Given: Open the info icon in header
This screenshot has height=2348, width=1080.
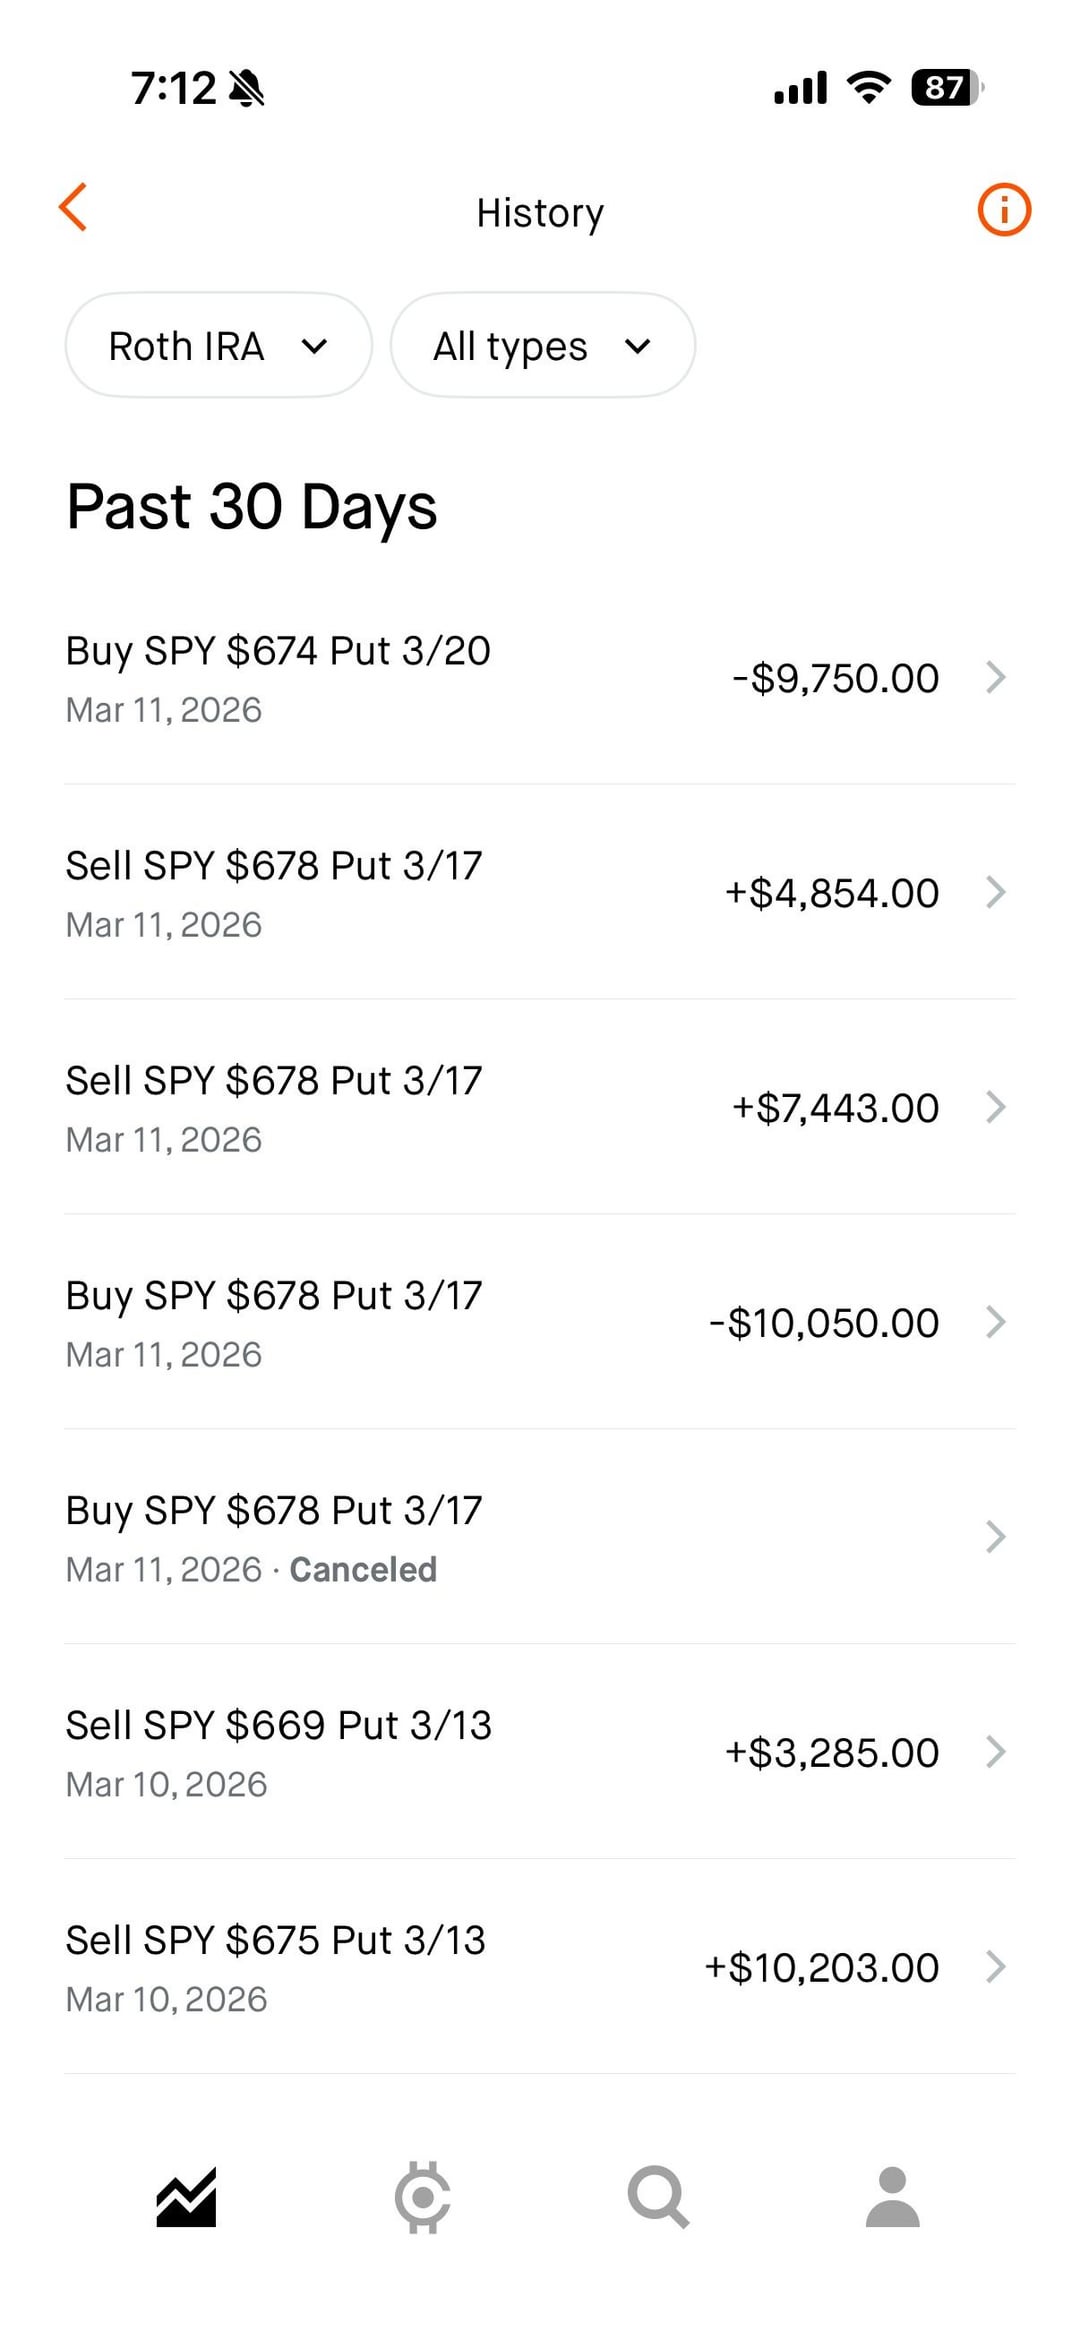Looking at the screenshot, I should [1003, 210].
